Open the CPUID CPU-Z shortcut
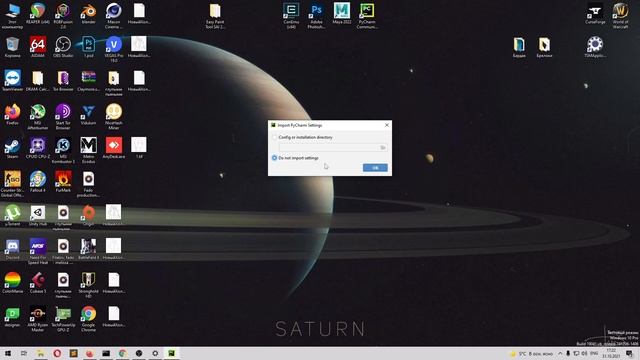 (x=38, y=148)
